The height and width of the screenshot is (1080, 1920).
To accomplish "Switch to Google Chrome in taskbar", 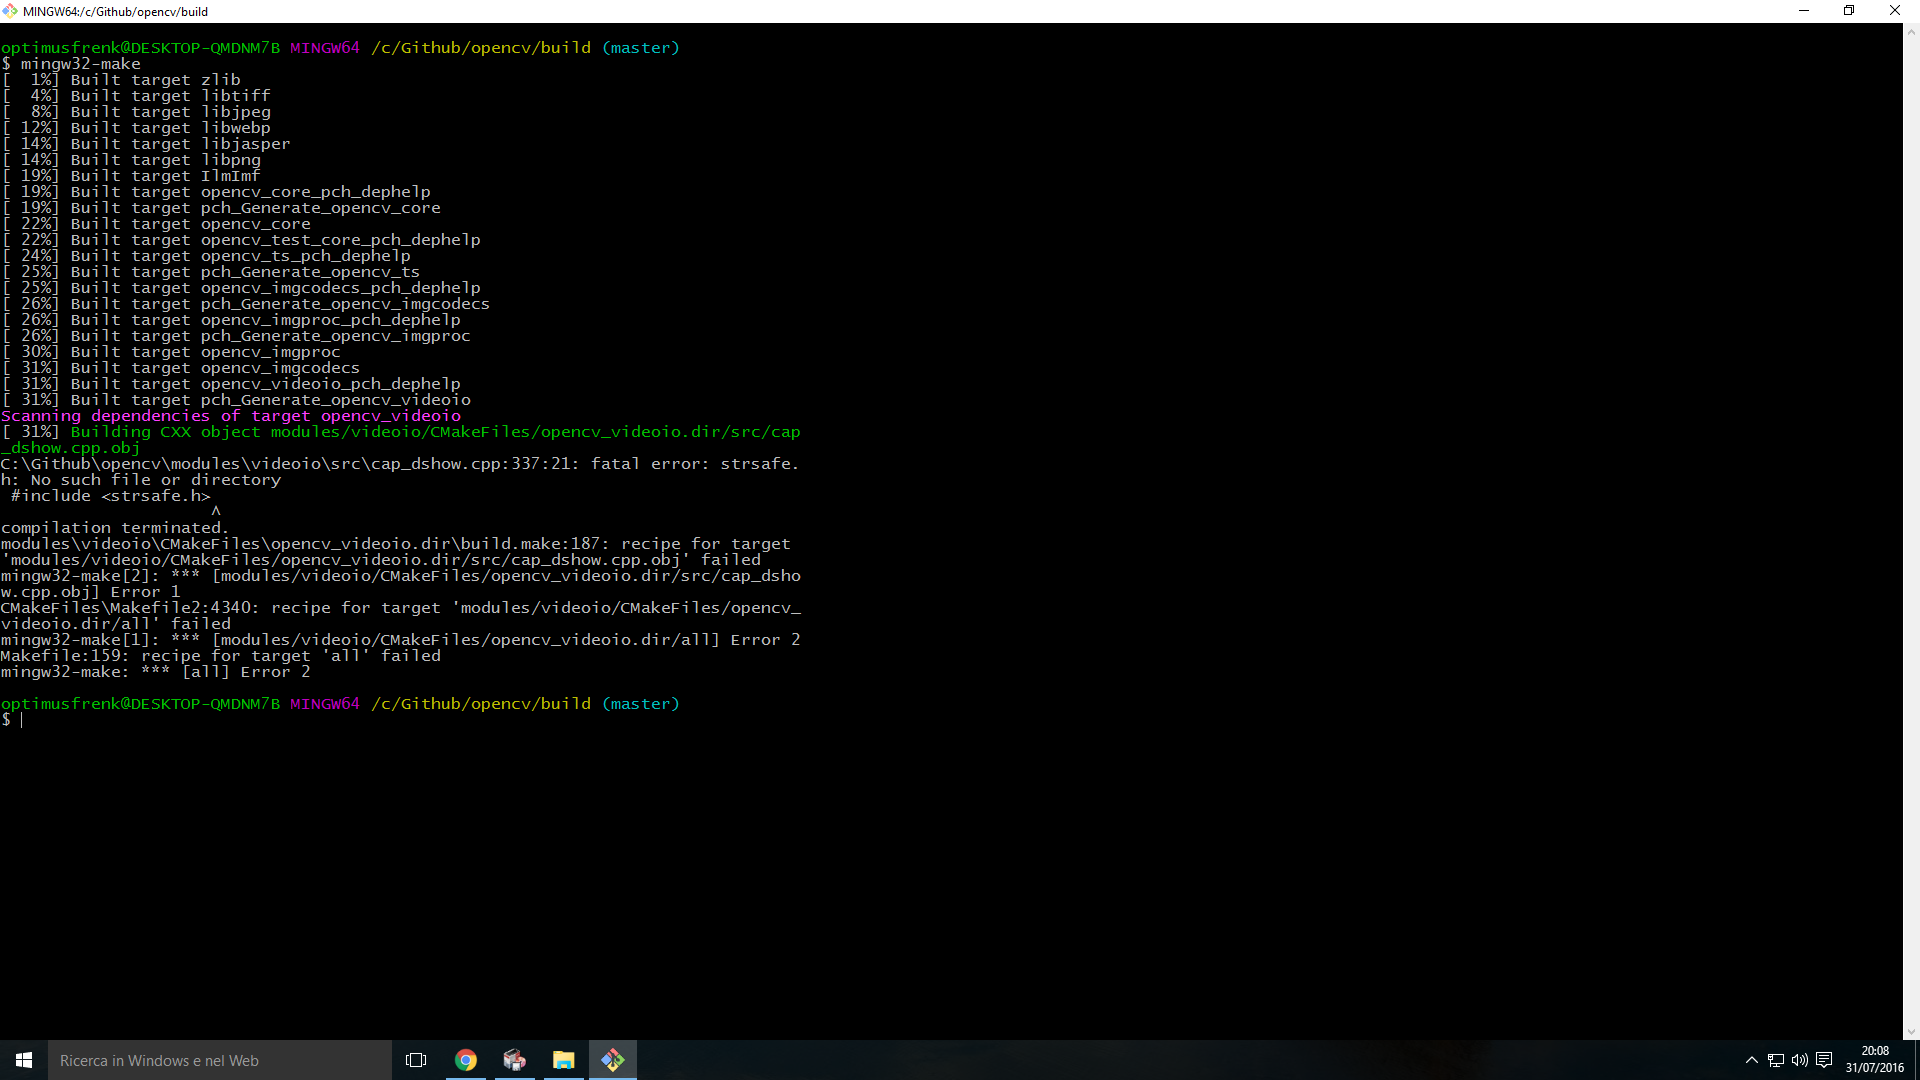I will click(466, 1060).
